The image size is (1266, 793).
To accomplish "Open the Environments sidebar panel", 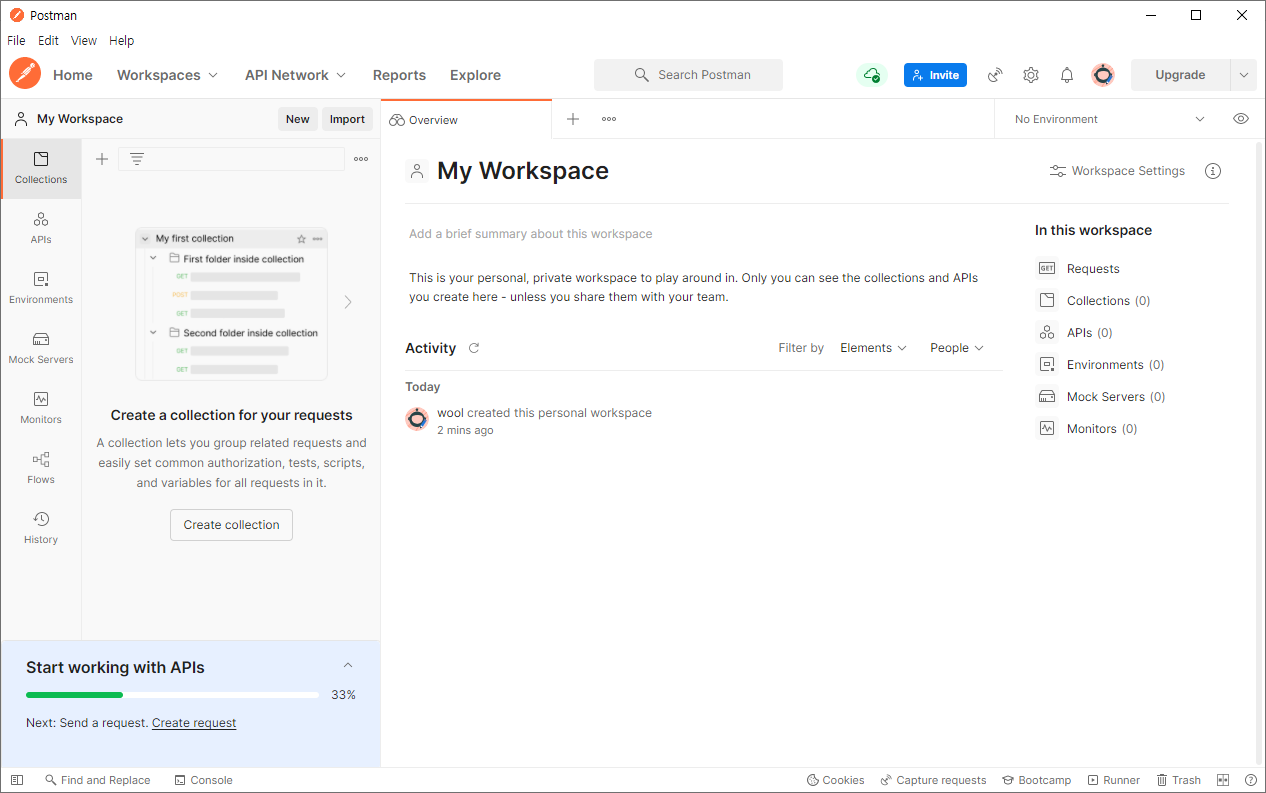I will click(41, 288).
